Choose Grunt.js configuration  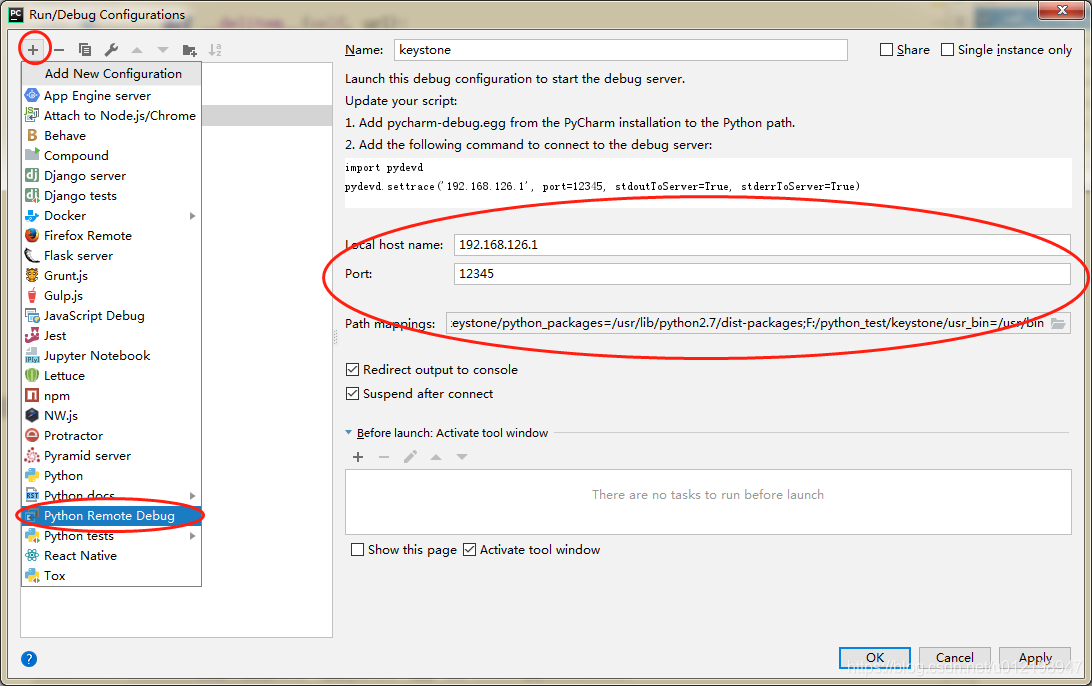click(111, 276)
